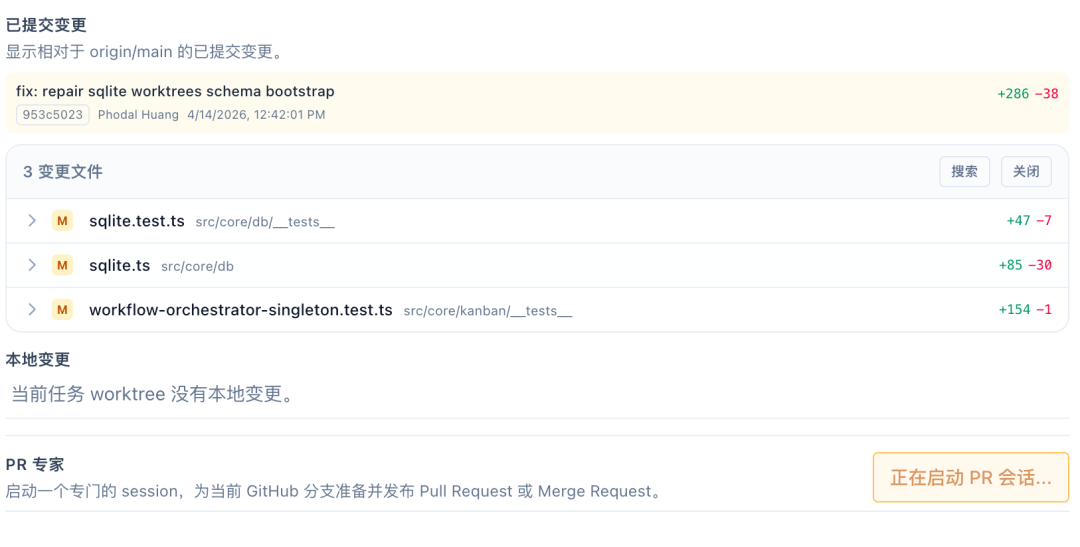Click the path src/core/kanban/__tests__

[x=488, y=311]
